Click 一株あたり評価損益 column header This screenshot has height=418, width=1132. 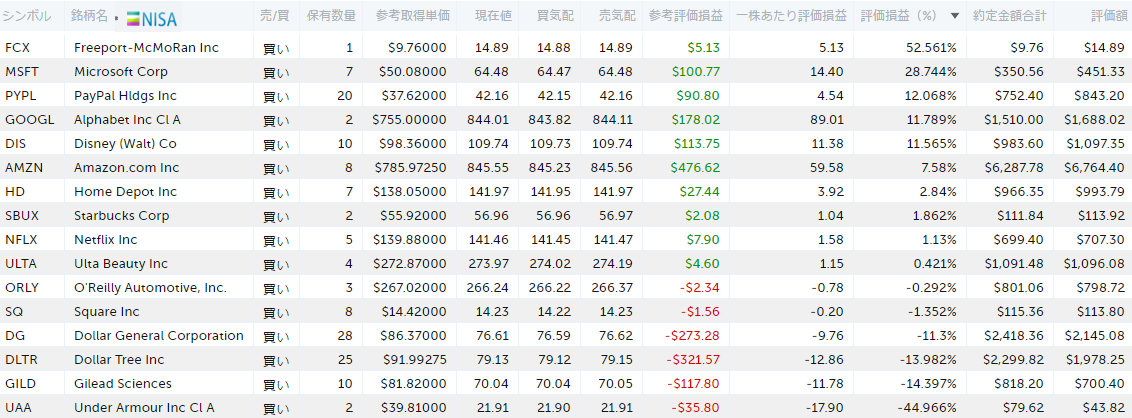tap(793, 15)
